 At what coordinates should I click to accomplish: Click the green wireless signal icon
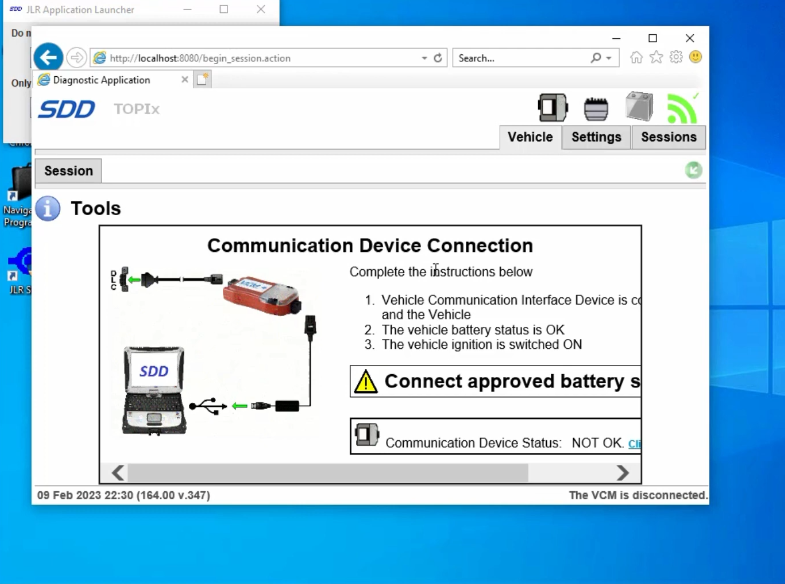[683, 108]
